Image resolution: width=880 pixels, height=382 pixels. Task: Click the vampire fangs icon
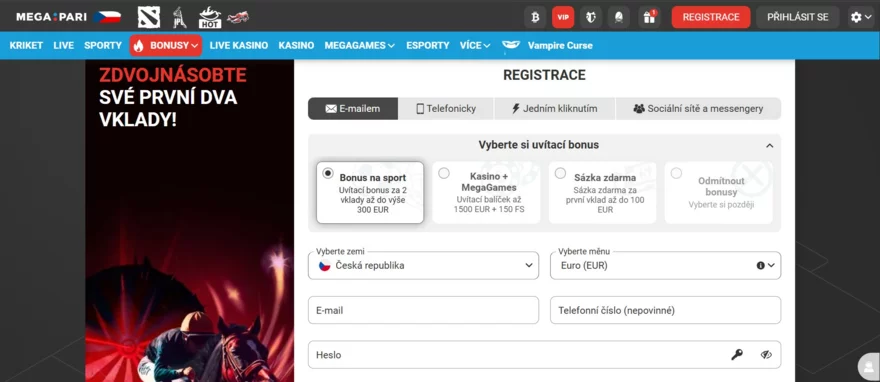[x=511, y=45]
